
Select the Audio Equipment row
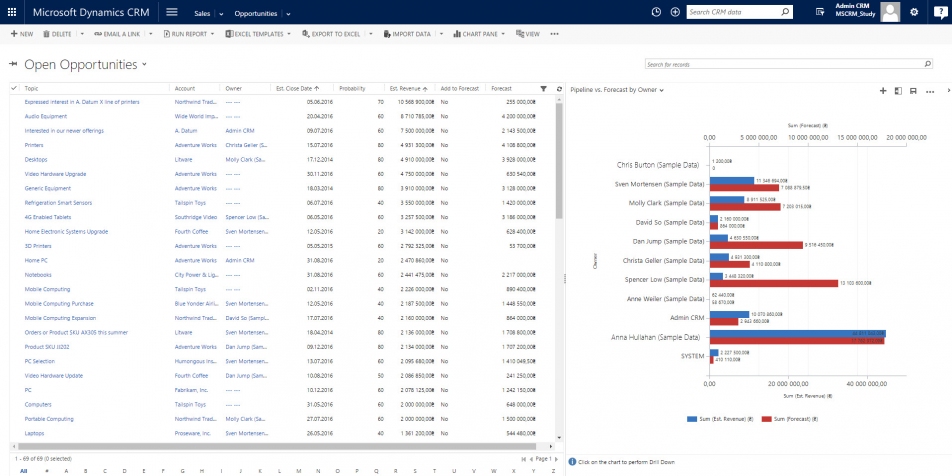pyautogui.click(x=14, y=116)
